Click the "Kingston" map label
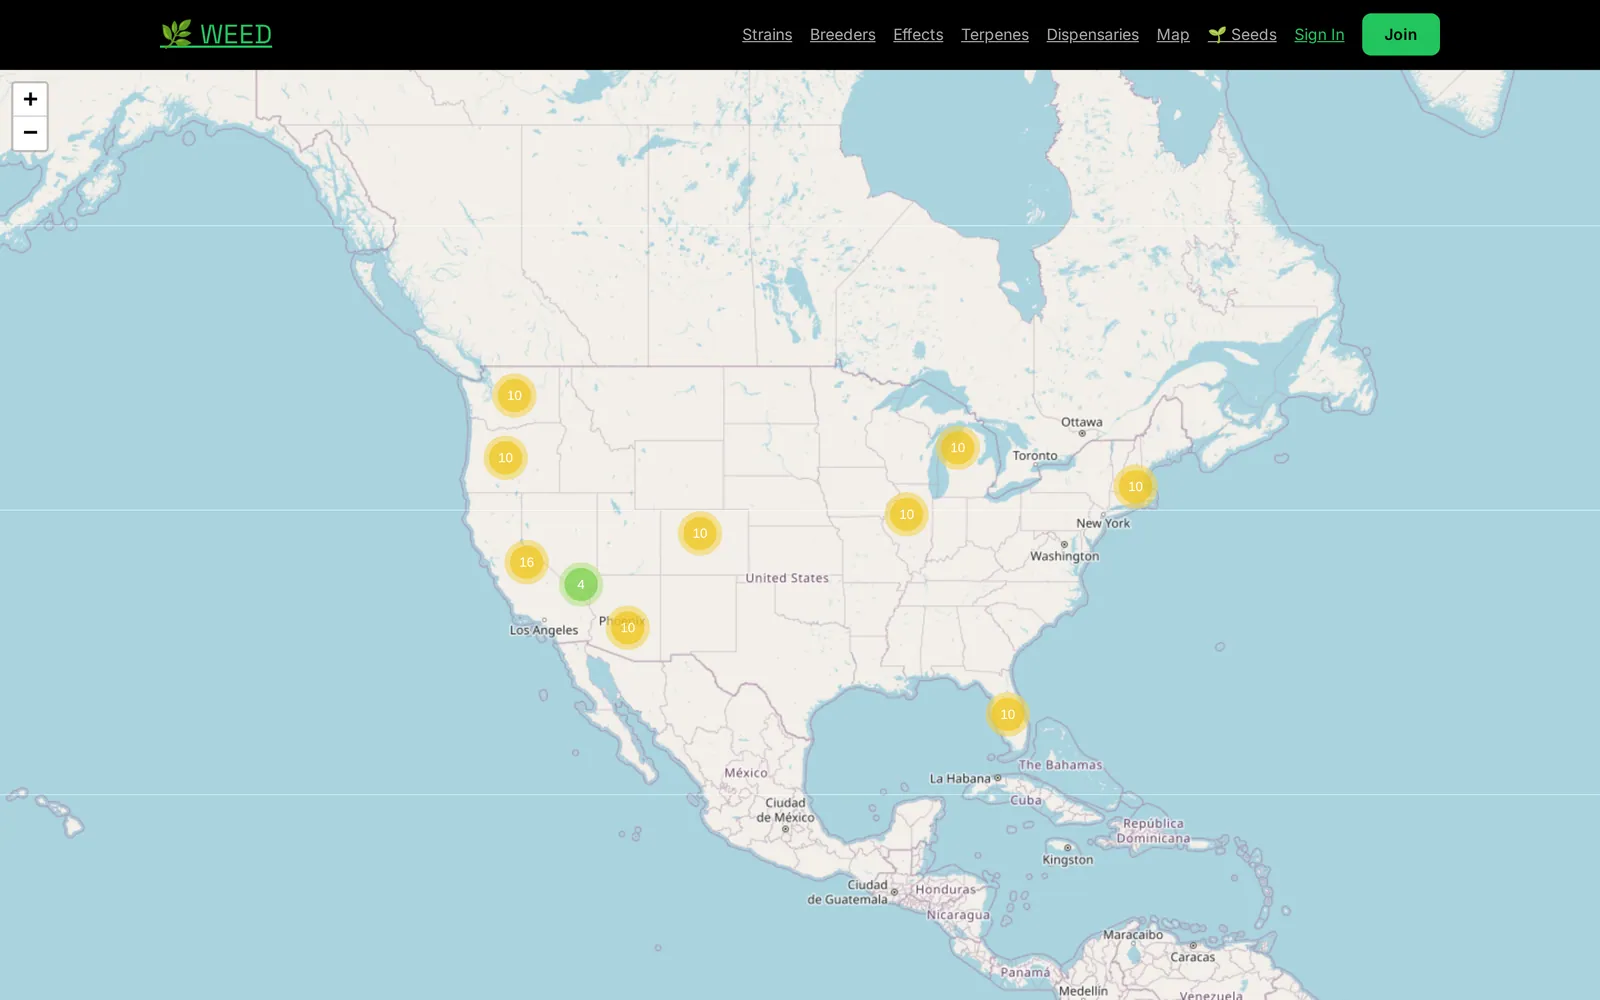This screenshot has height=1000, width=1600. 1068,859
